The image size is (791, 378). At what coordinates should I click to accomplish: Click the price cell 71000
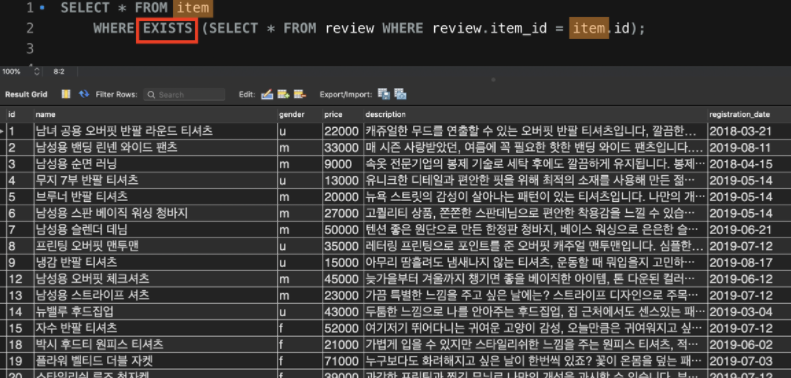[x=343, y=360]
